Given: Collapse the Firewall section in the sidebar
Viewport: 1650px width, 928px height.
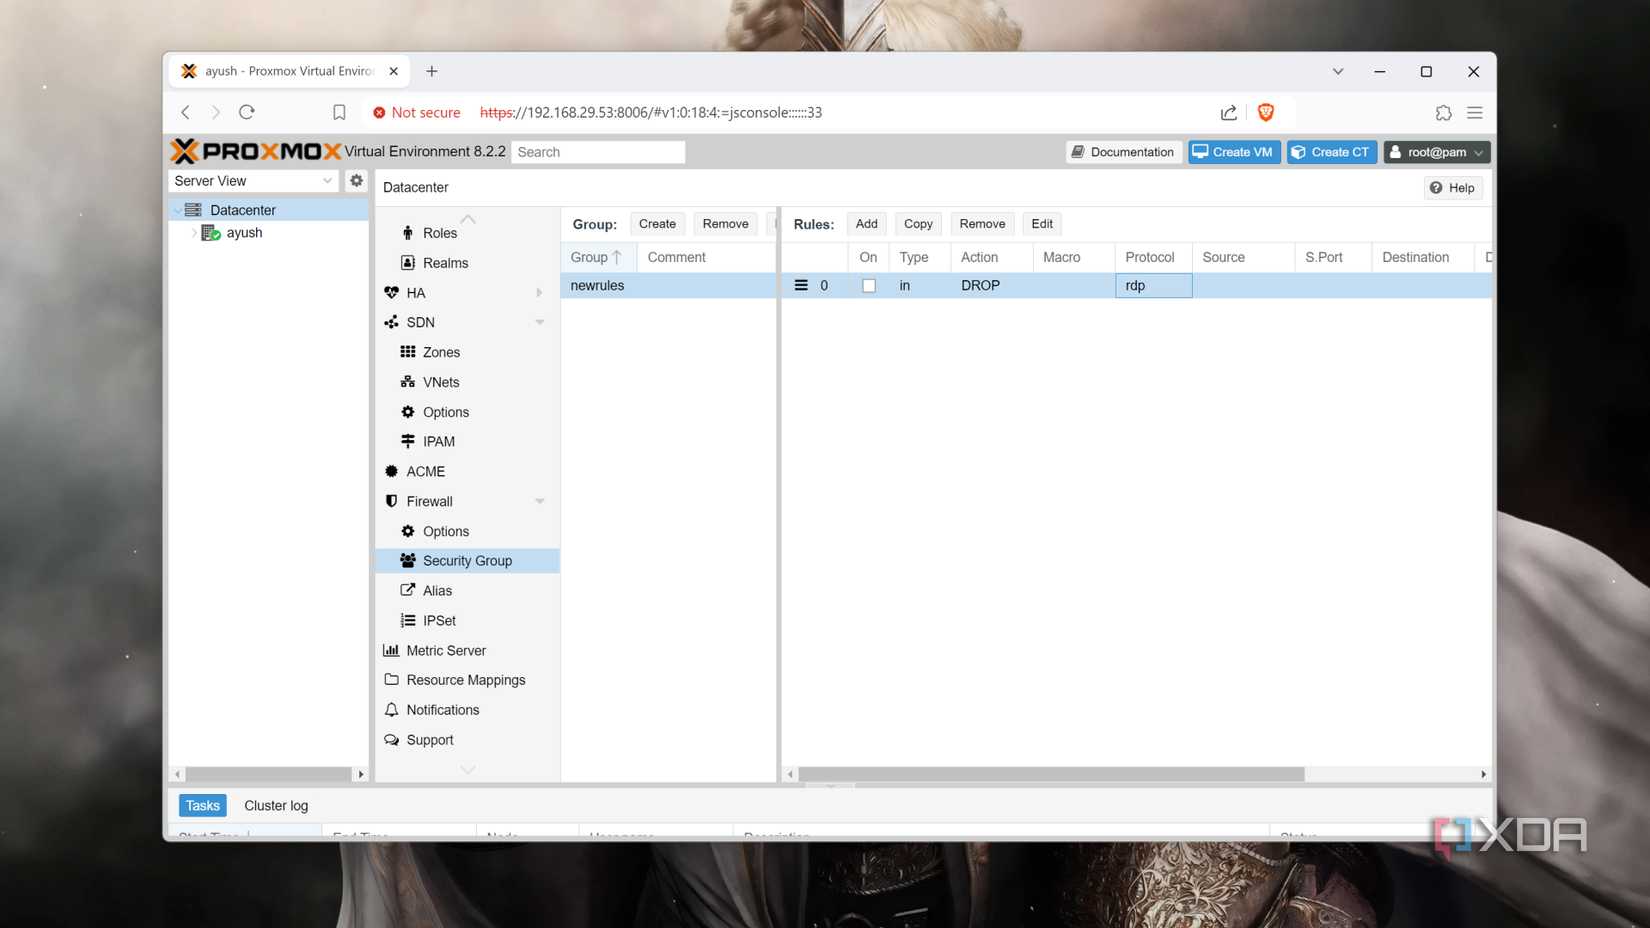Looking at the screenshot, I should coord(539,501).
